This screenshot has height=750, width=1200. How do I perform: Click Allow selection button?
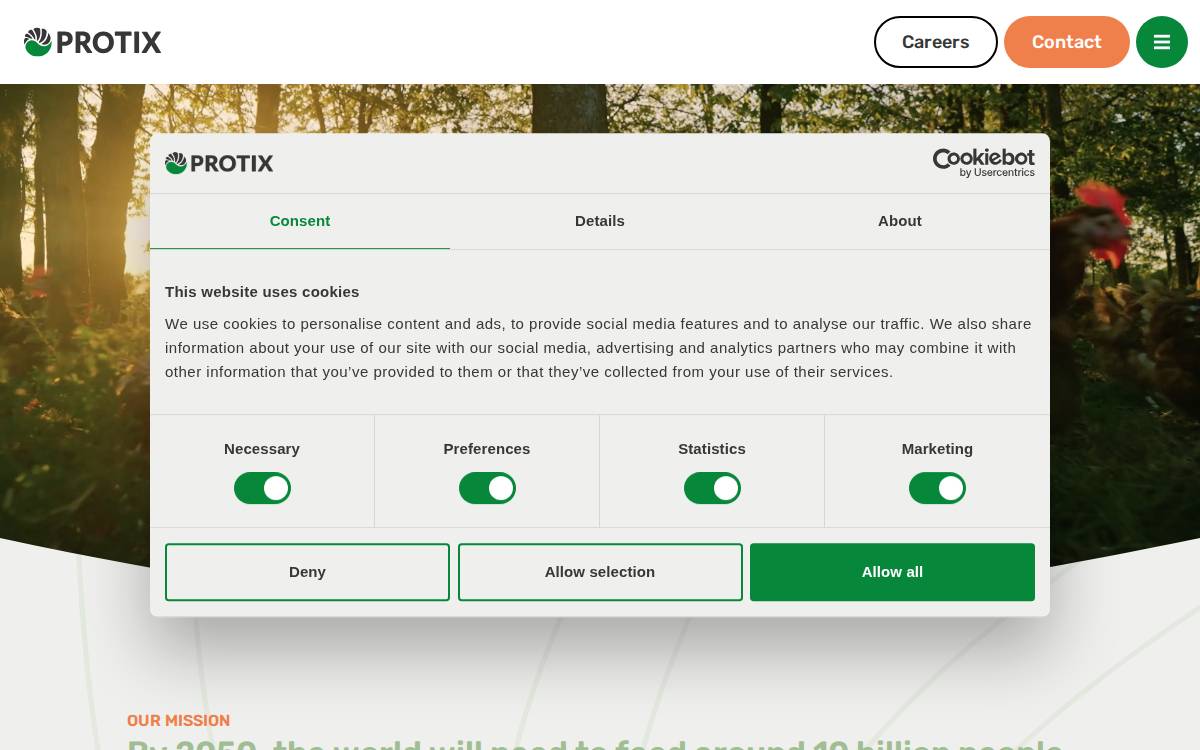tap(600, 572)
